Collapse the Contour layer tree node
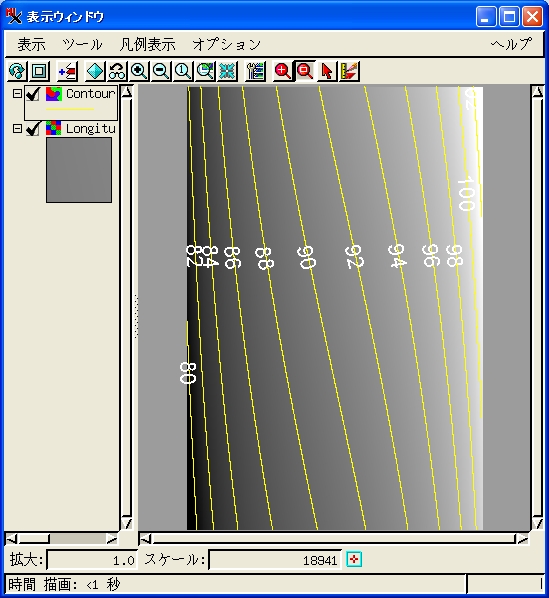Image resolution: width=549 pixels, height=598 pixels. [x=17, y=93]
